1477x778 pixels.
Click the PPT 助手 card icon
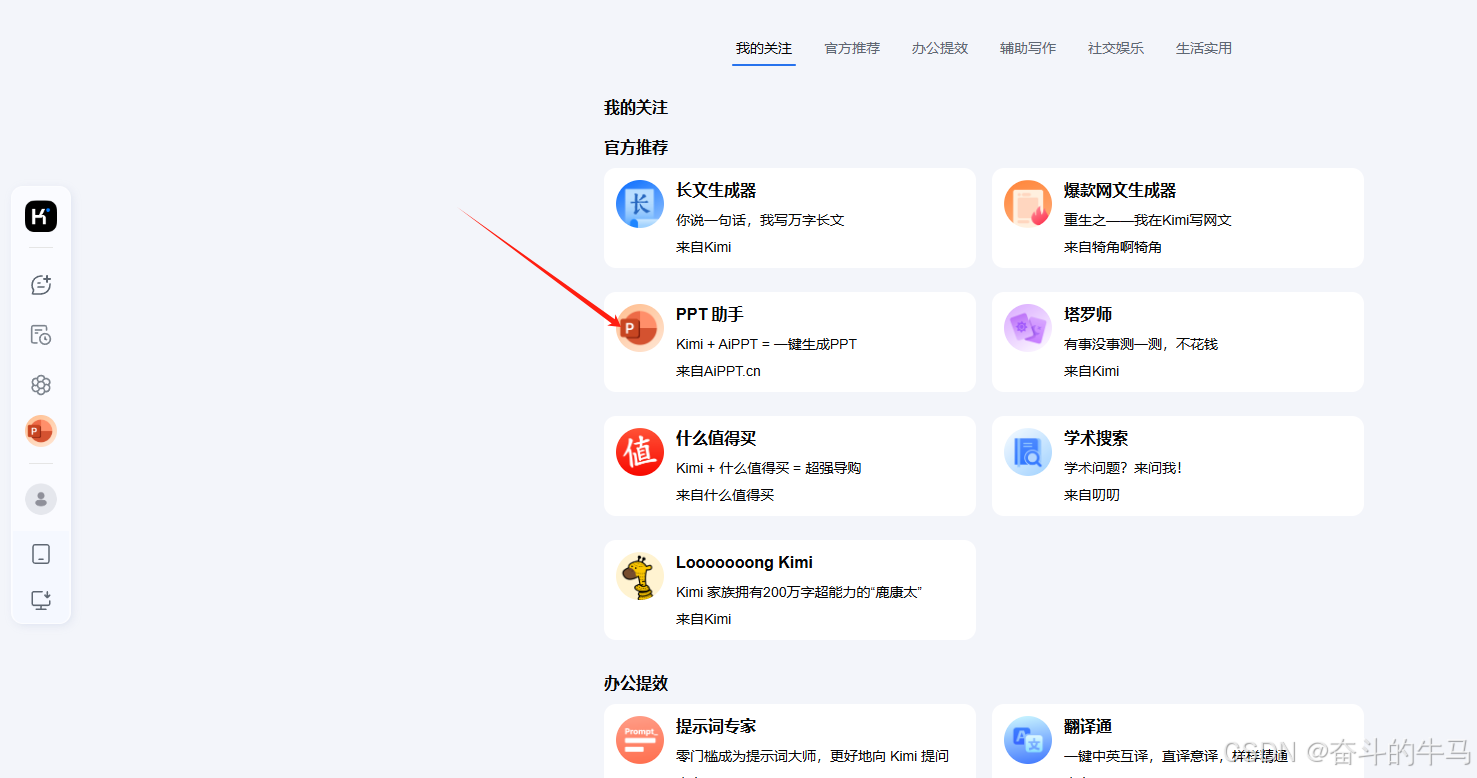coord(640,328)
